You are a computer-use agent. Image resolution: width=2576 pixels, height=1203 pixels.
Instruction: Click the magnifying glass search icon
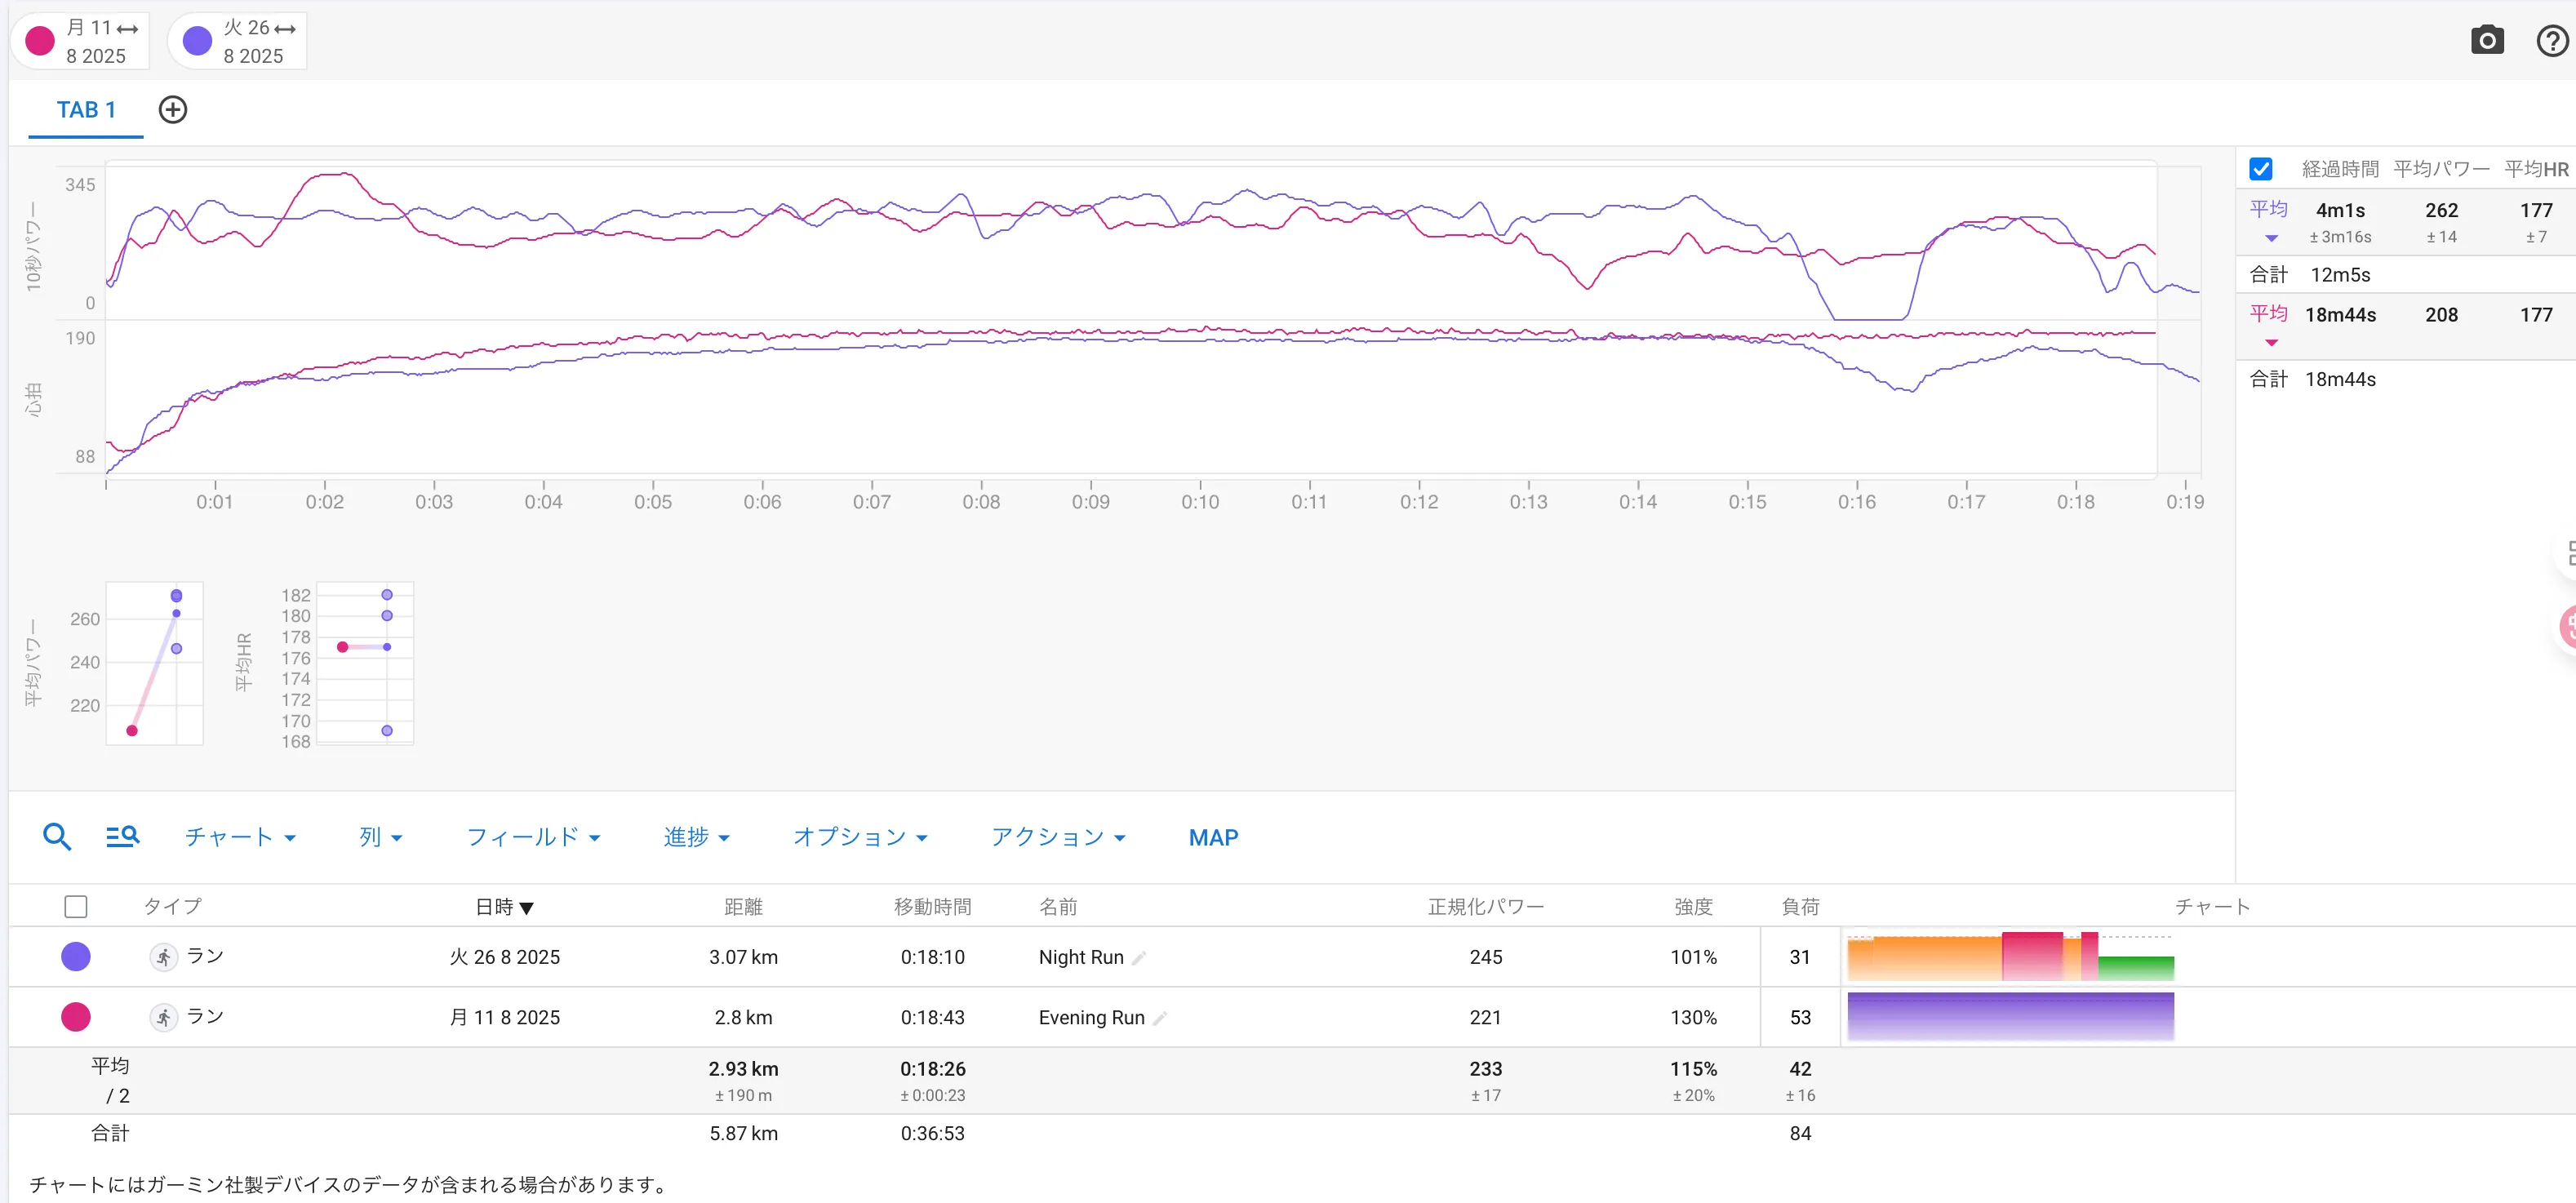[57, 837]
